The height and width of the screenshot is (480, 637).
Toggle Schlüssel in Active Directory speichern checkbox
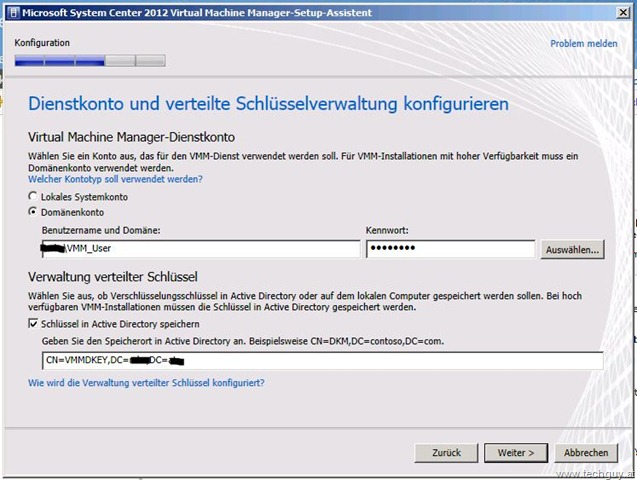(33, 324)
